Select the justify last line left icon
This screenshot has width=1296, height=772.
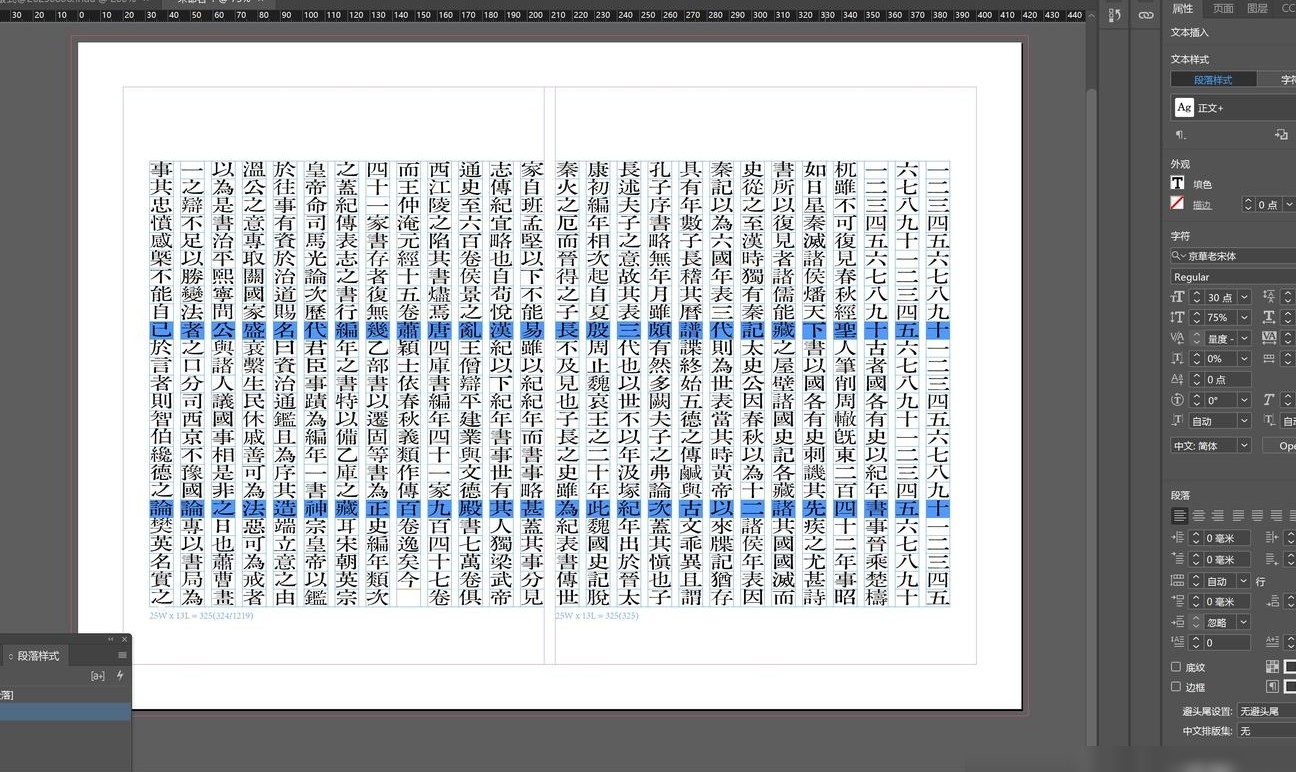[1239, 516]
